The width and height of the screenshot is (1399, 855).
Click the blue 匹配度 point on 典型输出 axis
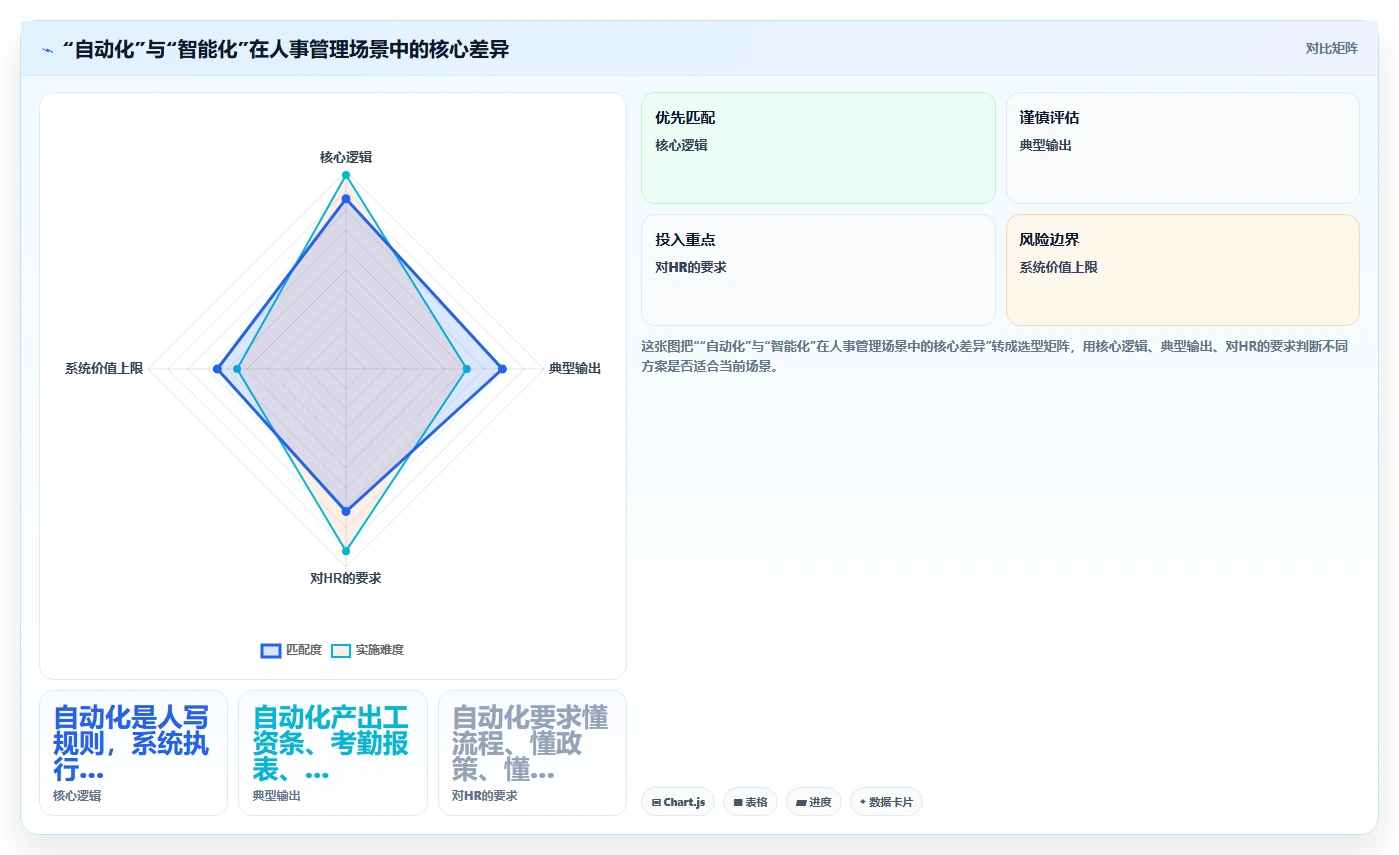(x=502, y=370)
